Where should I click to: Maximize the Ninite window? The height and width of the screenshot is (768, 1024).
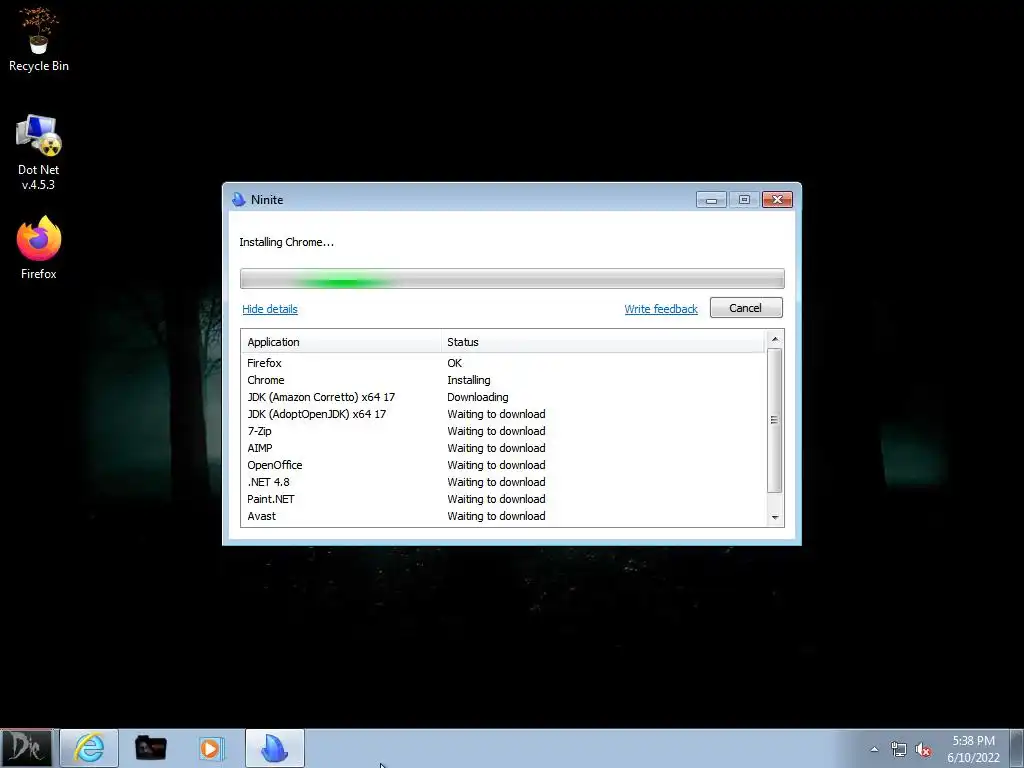(744, 199)
